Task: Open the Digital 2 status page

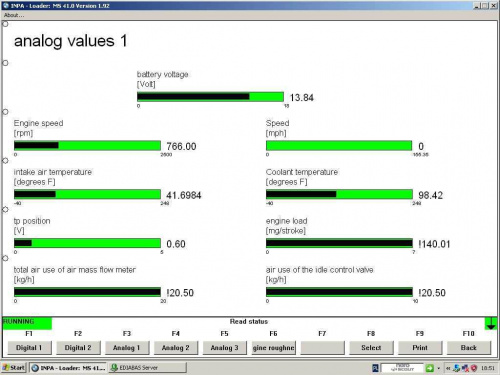Action: point(78,348)
